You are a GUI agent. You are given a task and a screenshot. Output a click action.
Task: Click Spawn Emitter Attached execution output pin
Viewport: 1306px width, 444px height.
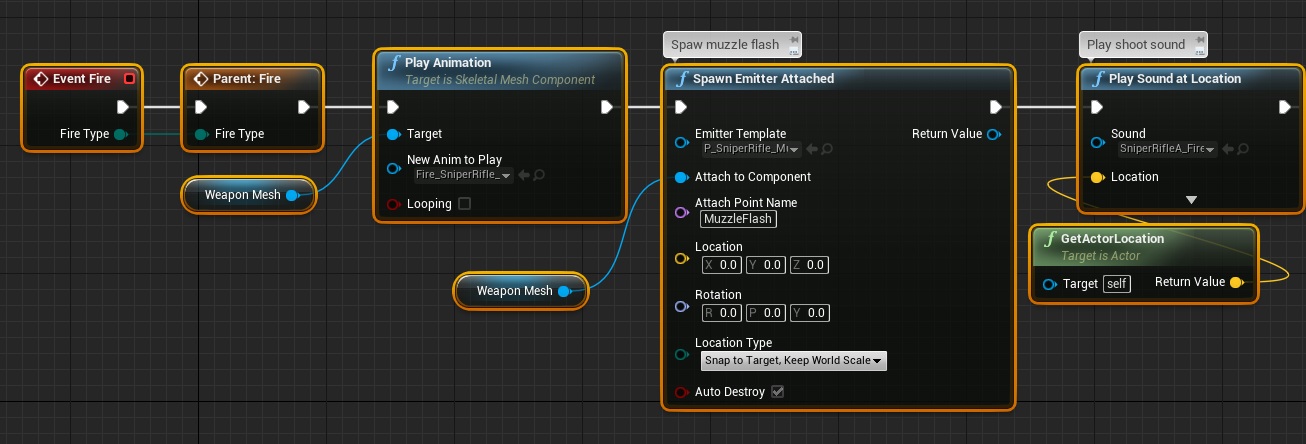click(996, 107)
